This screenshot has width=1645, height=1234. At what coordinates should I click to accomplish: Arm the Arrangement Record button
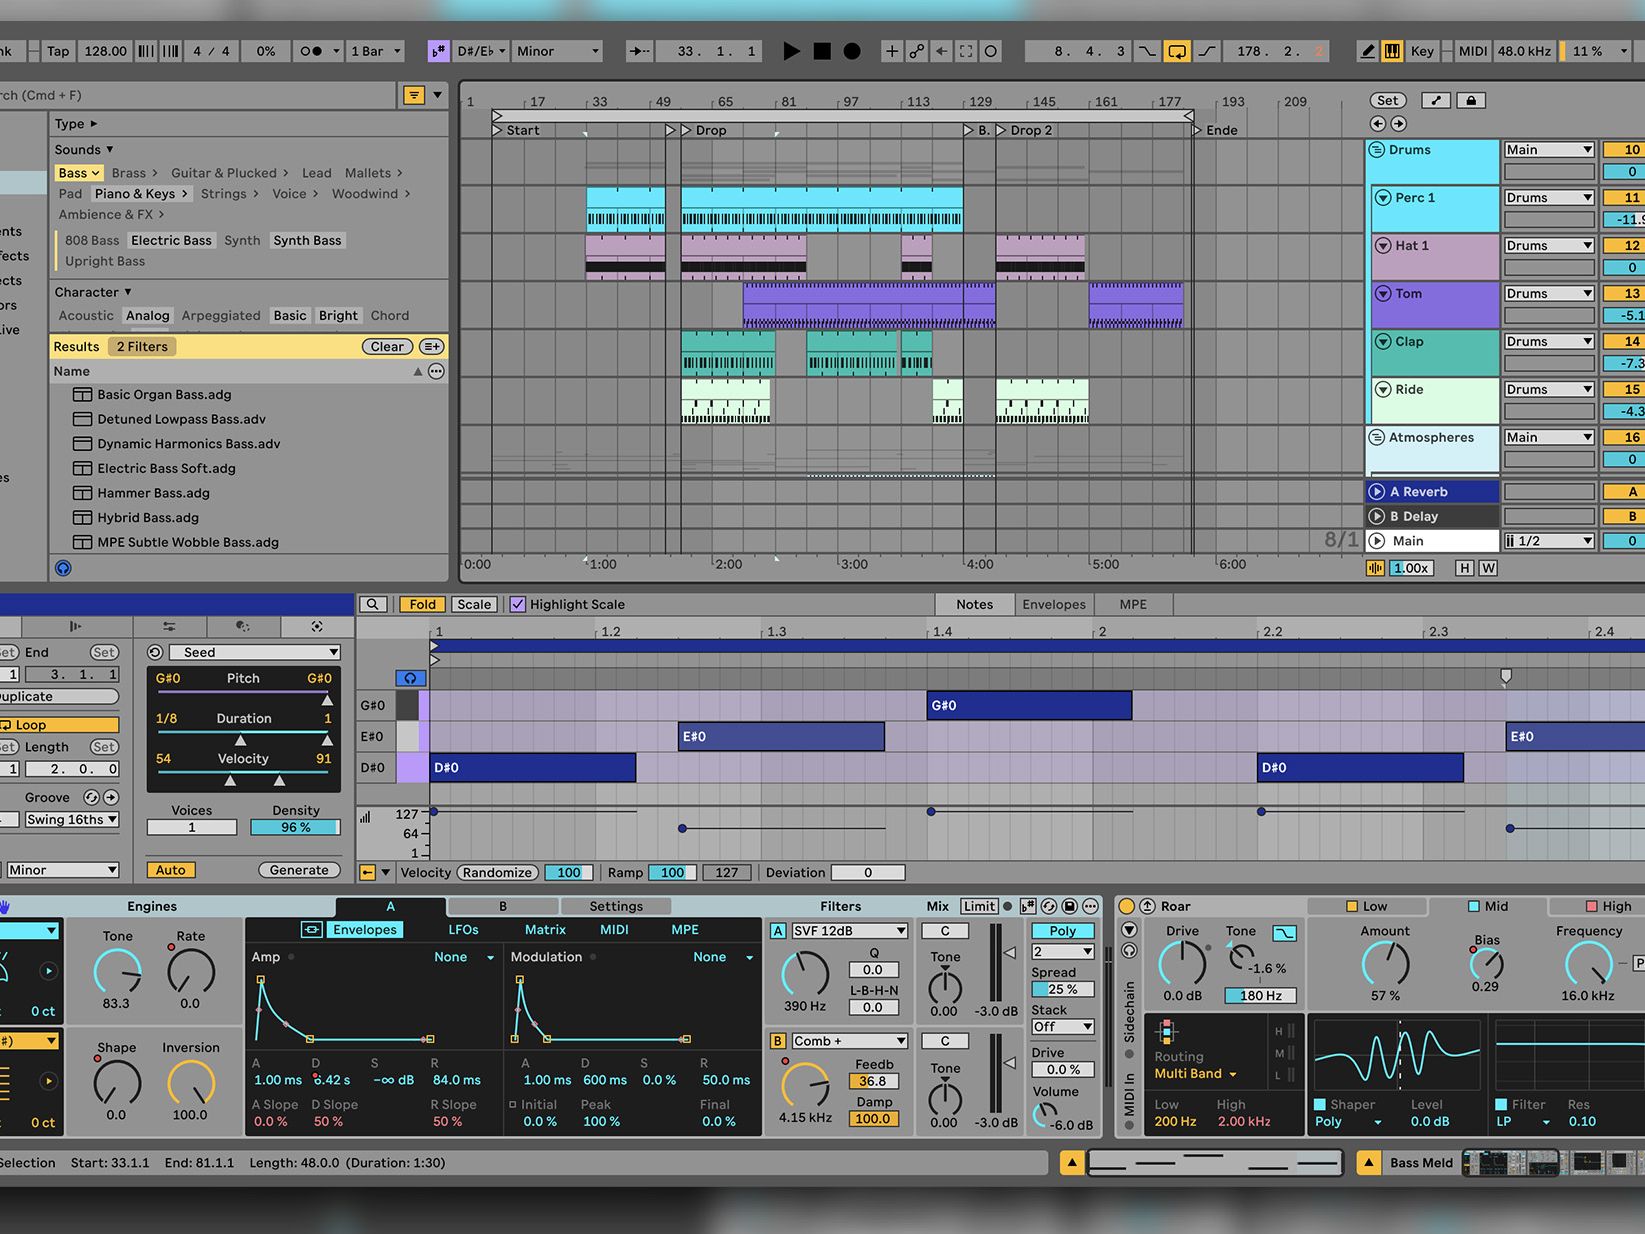(852, 51)
